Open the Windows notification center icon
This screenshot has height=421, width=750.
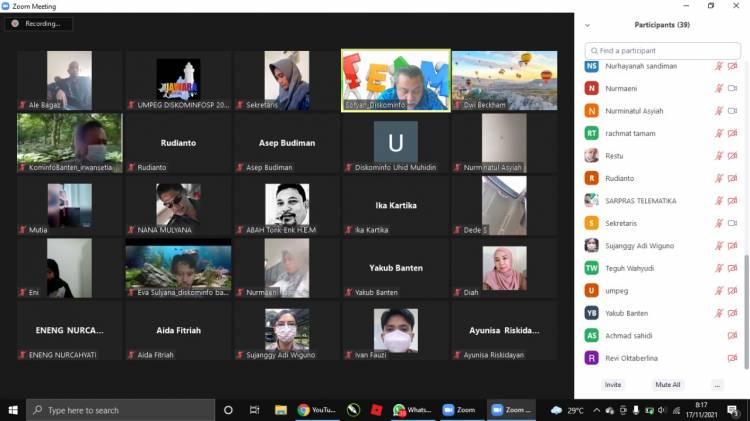(732, 410)
